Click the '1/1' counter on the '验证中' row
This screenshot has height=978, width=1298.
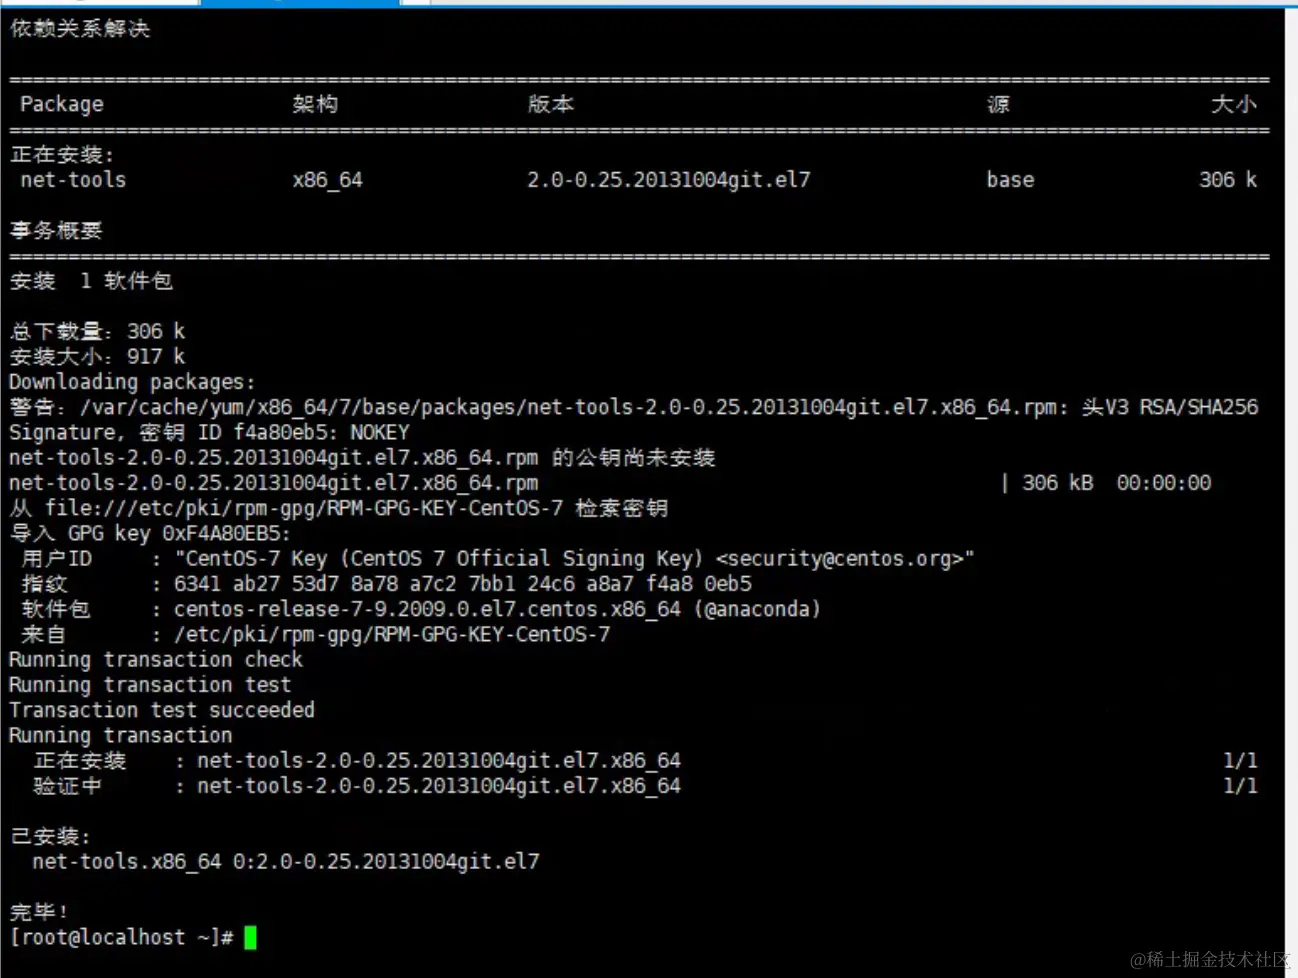[1240, 786]
